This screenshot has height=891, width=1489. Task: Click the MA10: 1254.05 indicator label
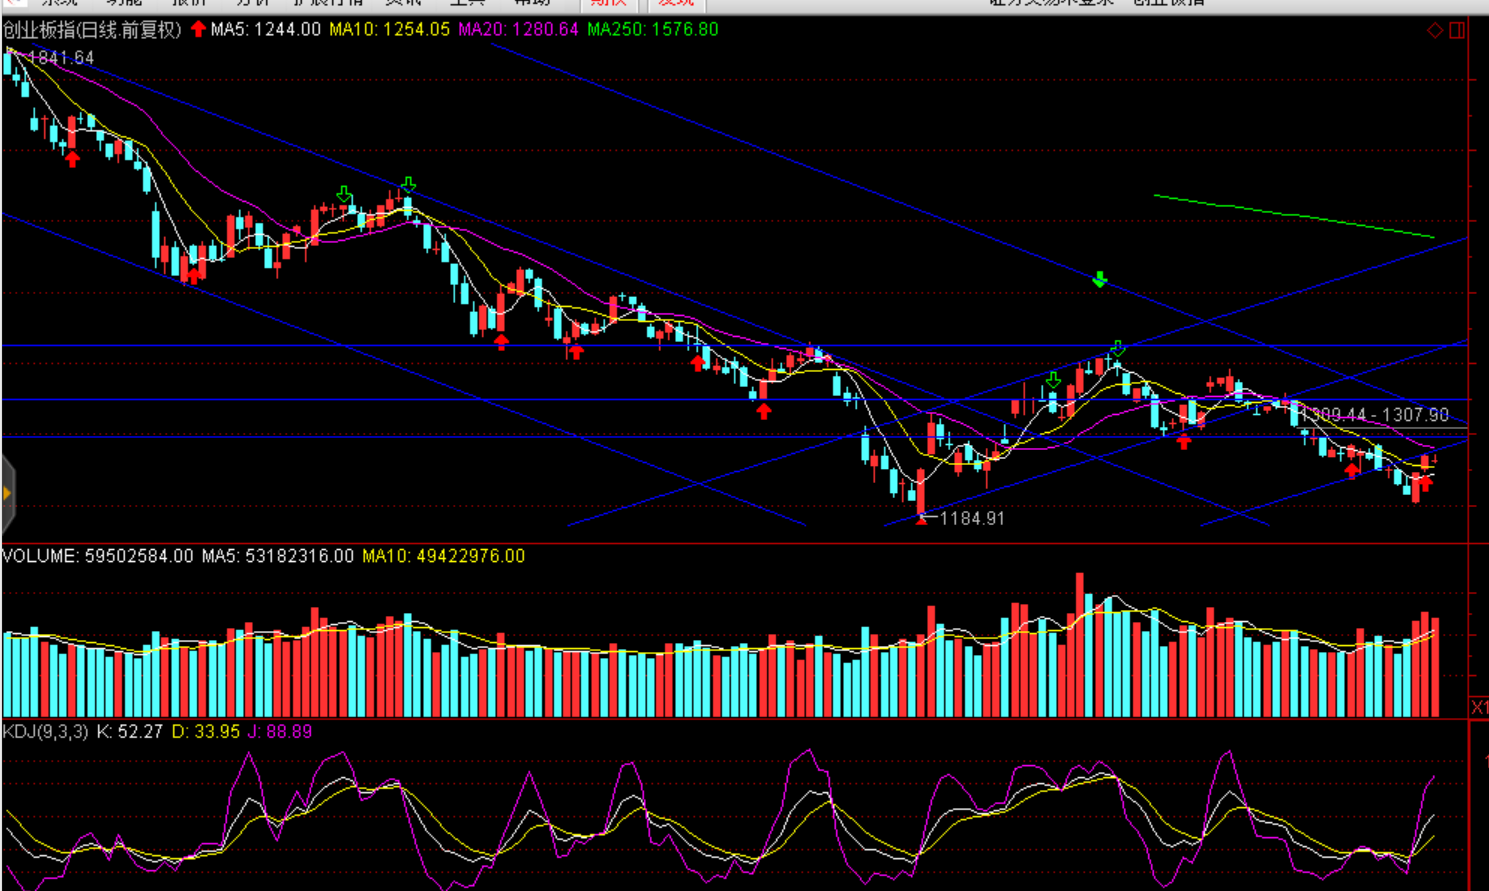(x=389, y=29)
